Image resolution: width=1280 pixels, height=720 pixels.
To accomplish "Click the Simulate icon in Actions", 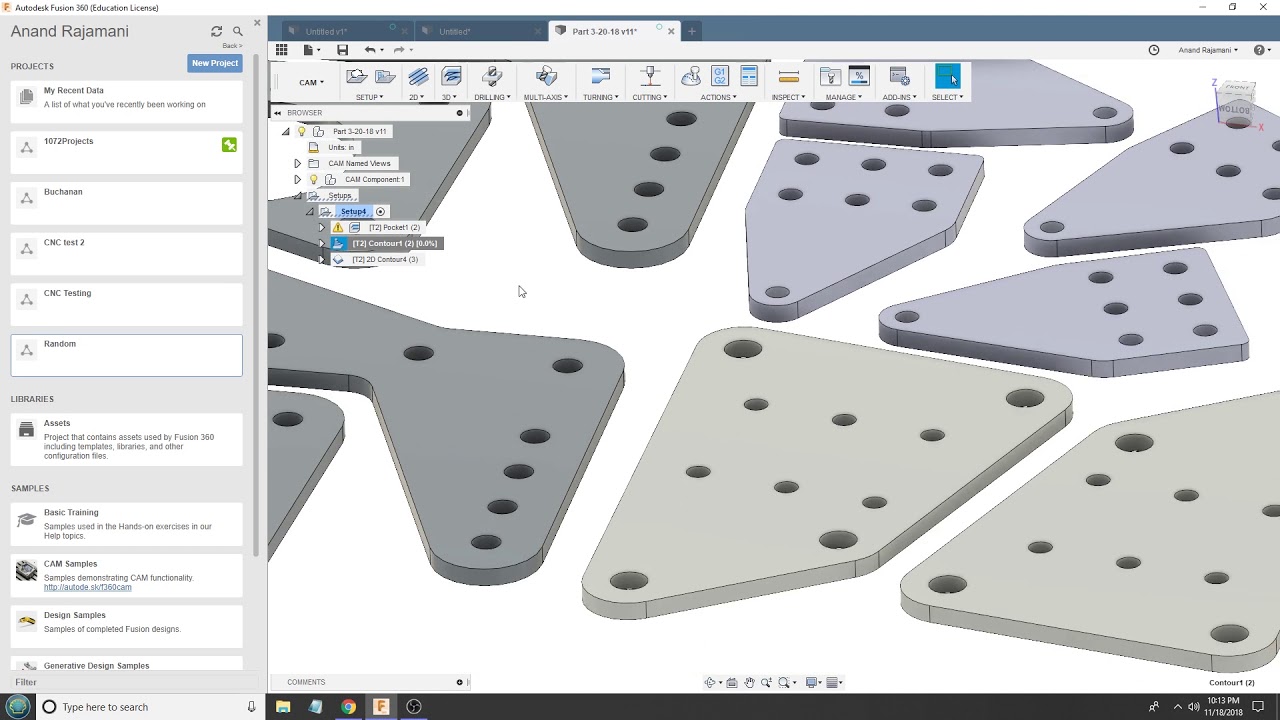I will (x=691, y=77).
